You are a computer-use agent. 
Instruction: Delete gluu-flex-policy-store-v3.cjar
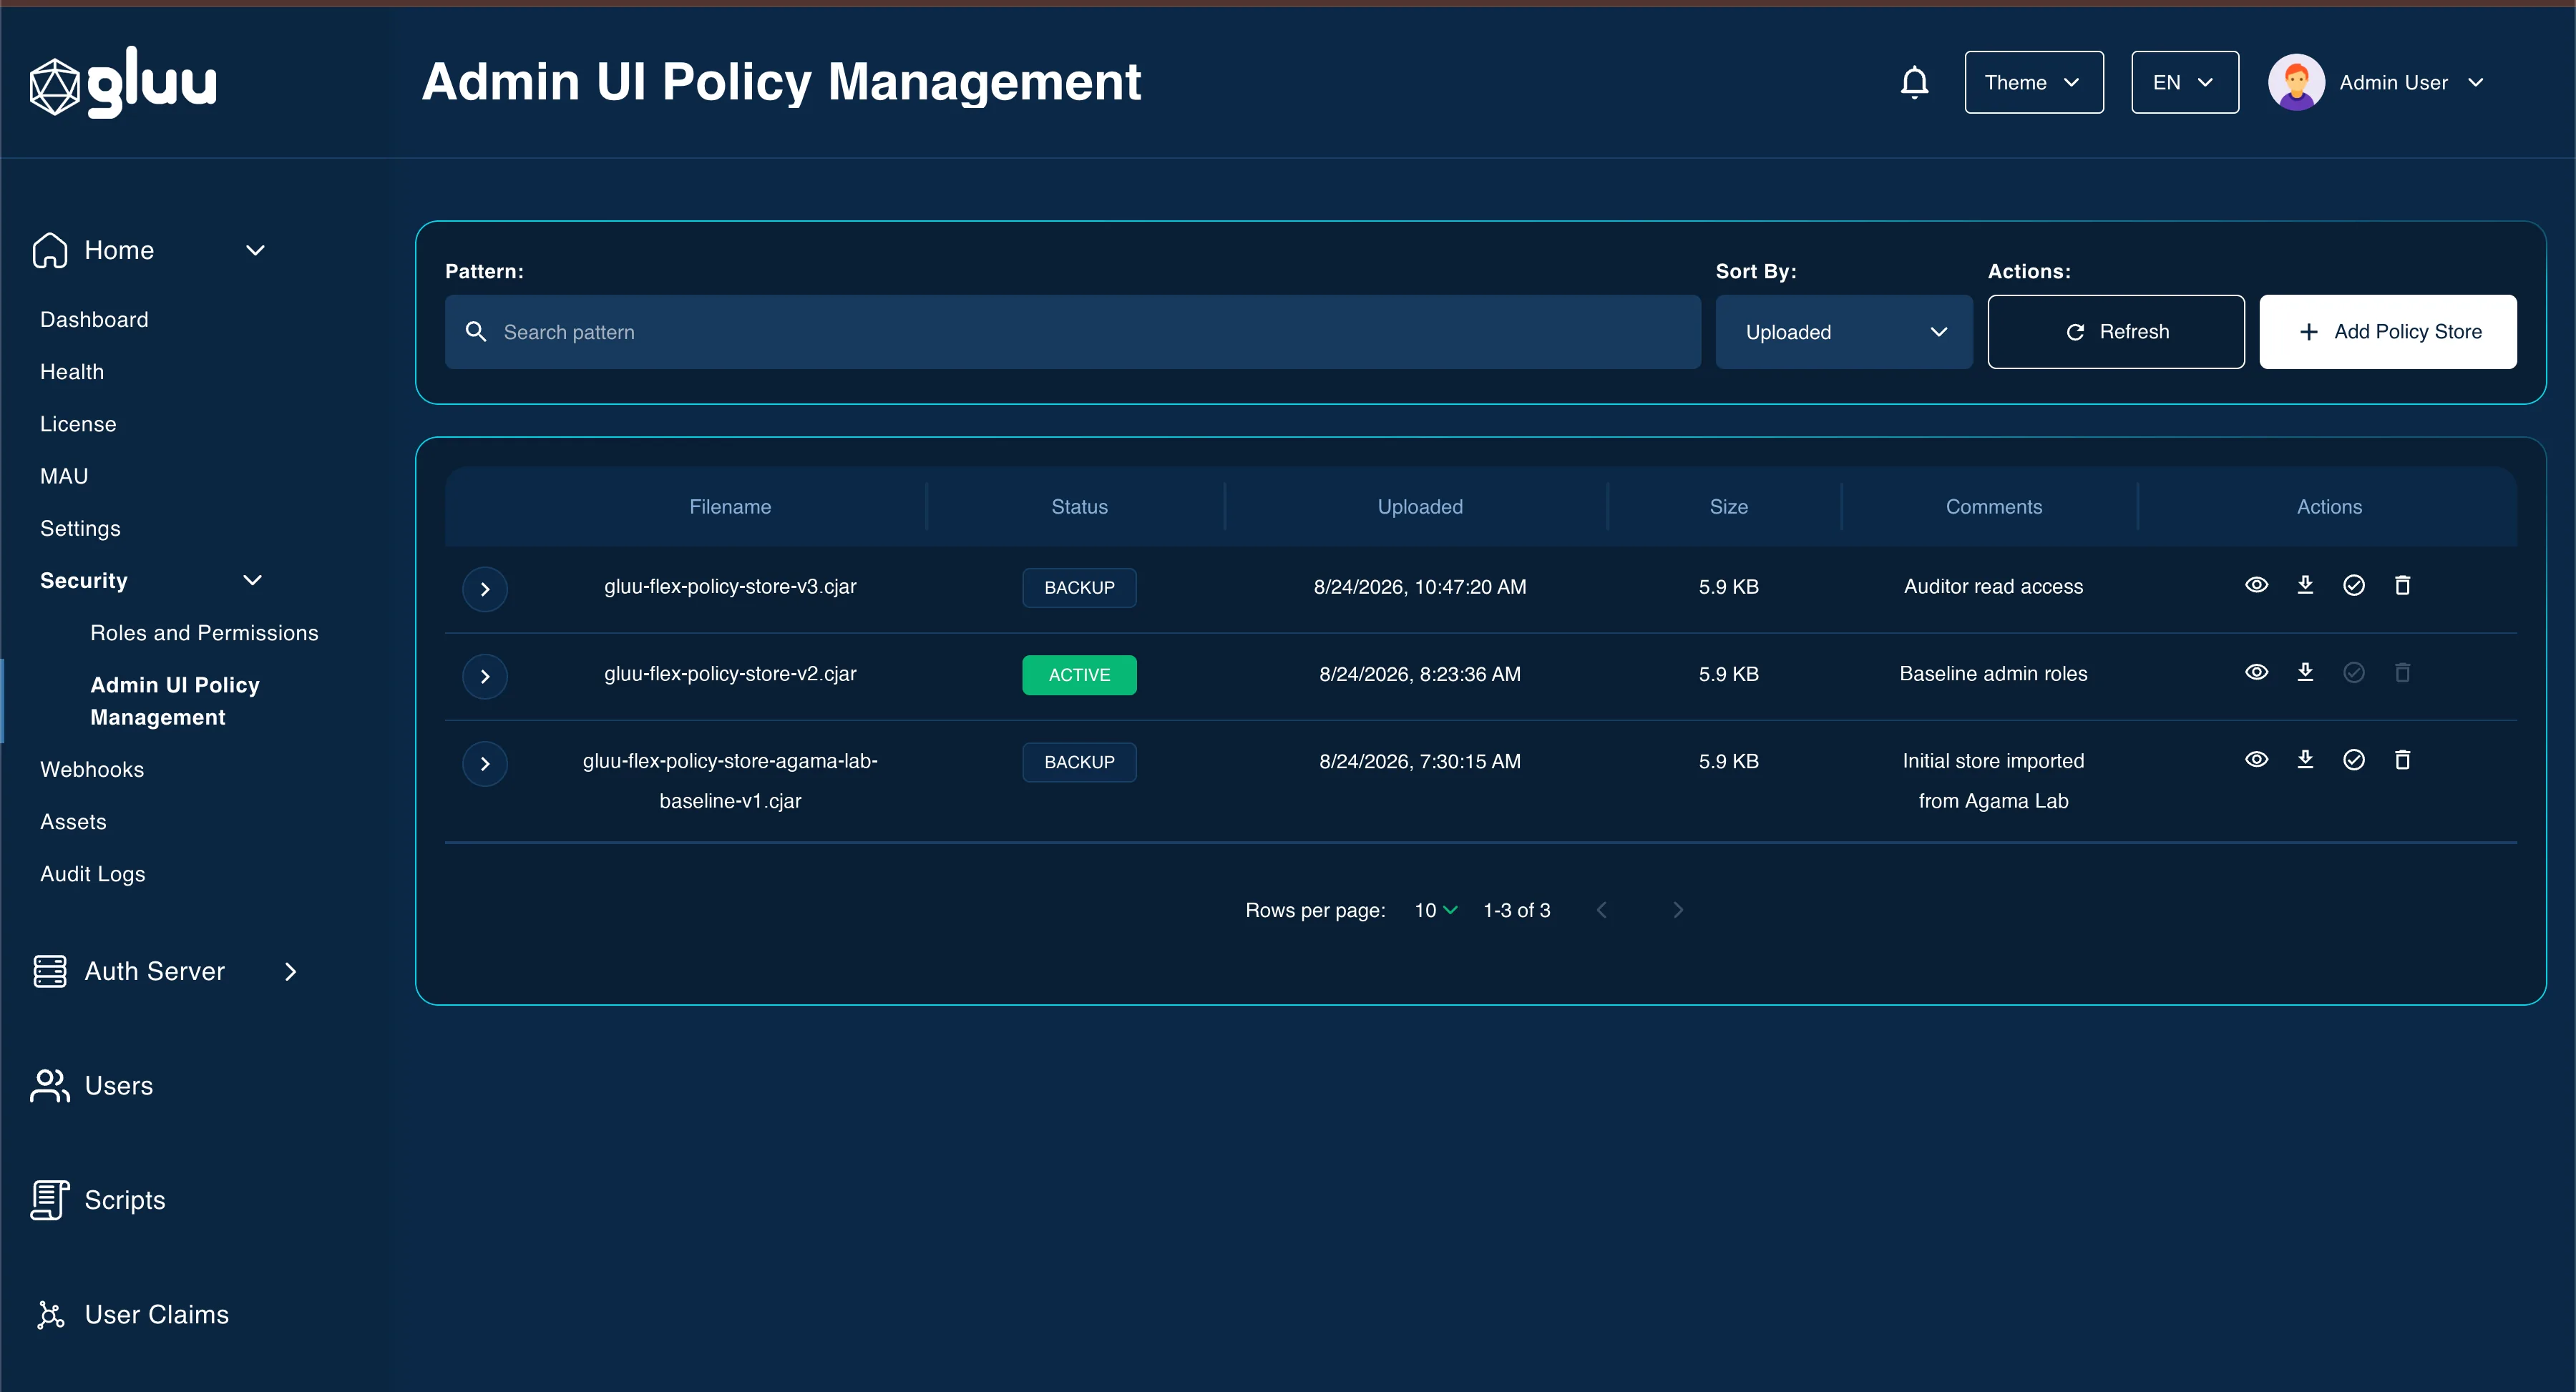coord(2402,585)
